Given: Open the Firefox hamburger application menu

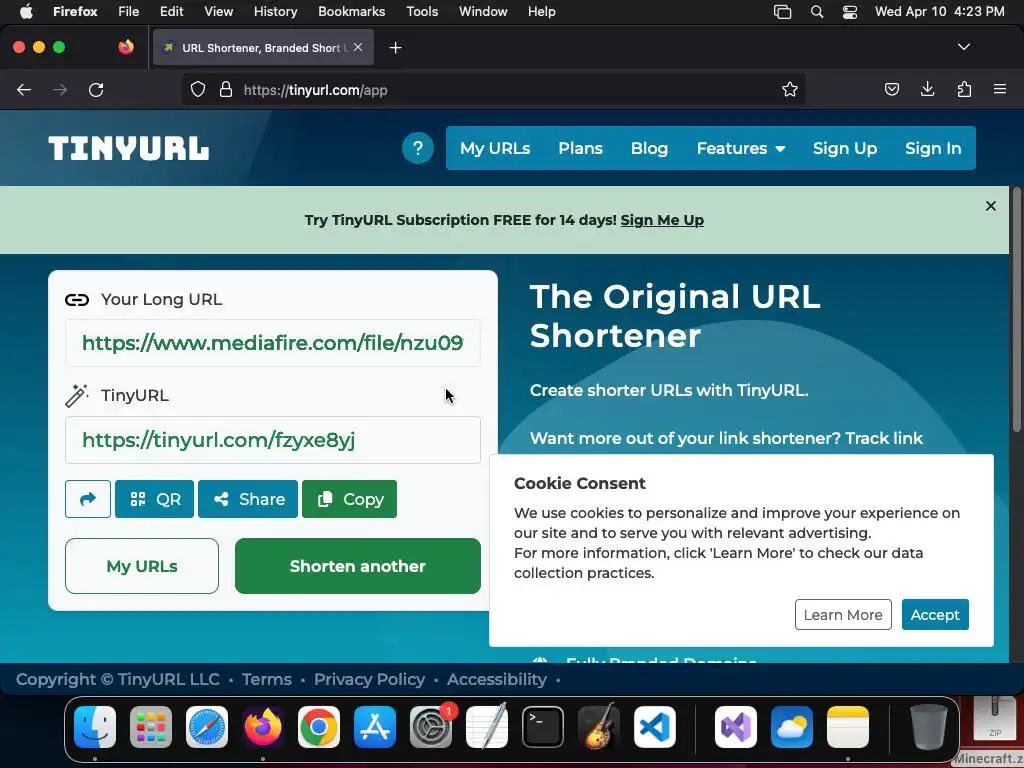Looking at the screenshot, I should [x=1000, y=90].
